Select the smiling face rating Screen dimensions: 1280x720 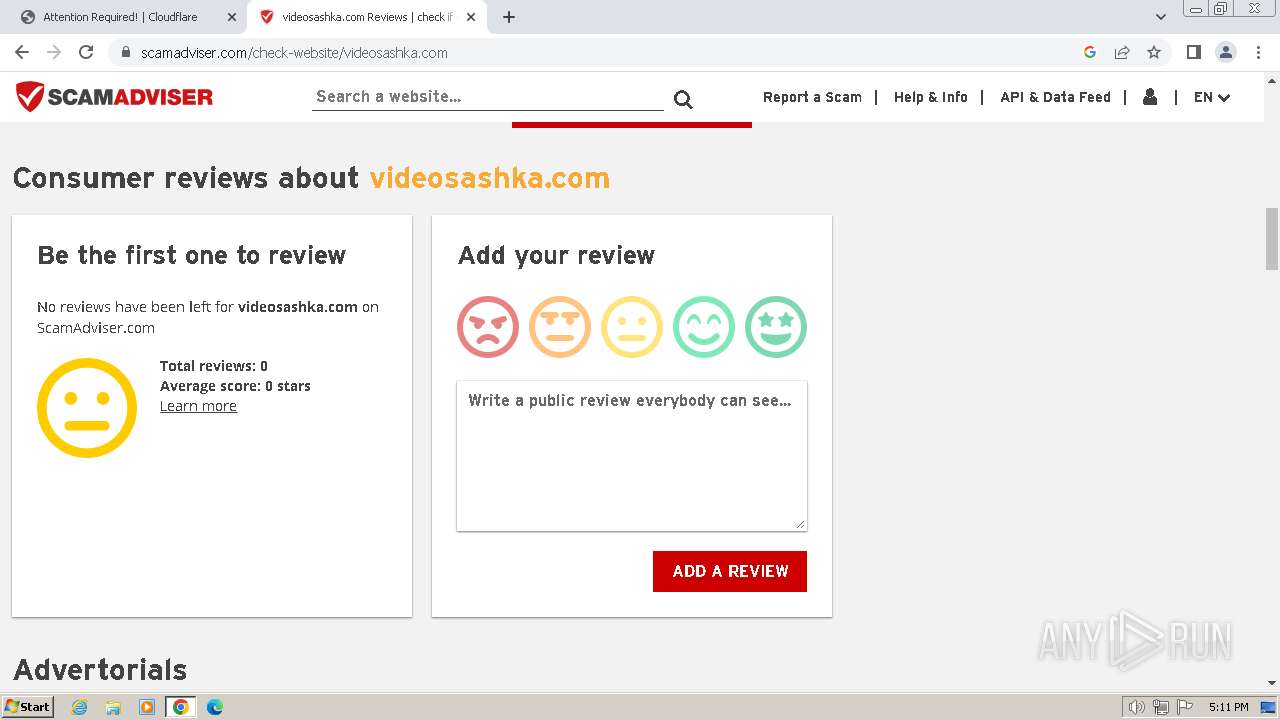704,327
